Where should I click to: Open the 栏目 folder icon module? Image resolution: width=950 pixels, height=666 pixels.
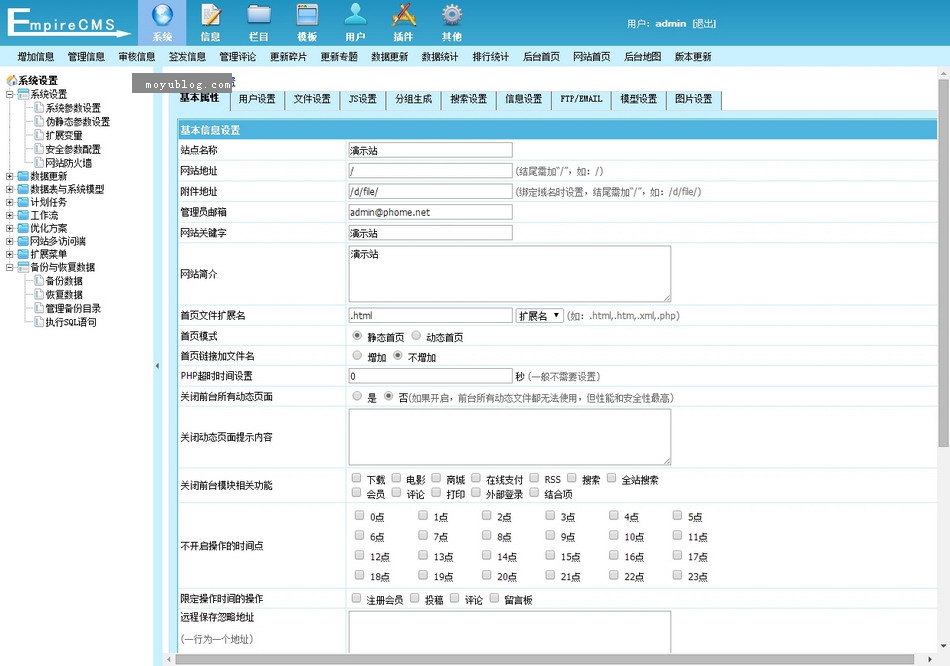(259, 22)
